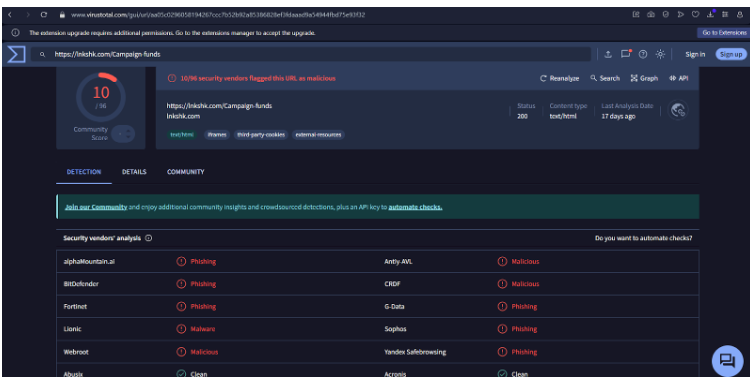The width and height of the screenshot is (750, 383).
Task: Click the alert icon beside the 10/96 flagged message
Action: tap(172, 78)
